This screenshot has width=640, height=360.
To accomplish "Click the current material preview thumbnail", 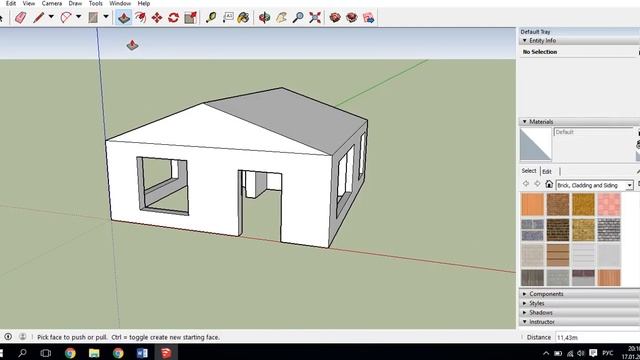I will point(536,144).
